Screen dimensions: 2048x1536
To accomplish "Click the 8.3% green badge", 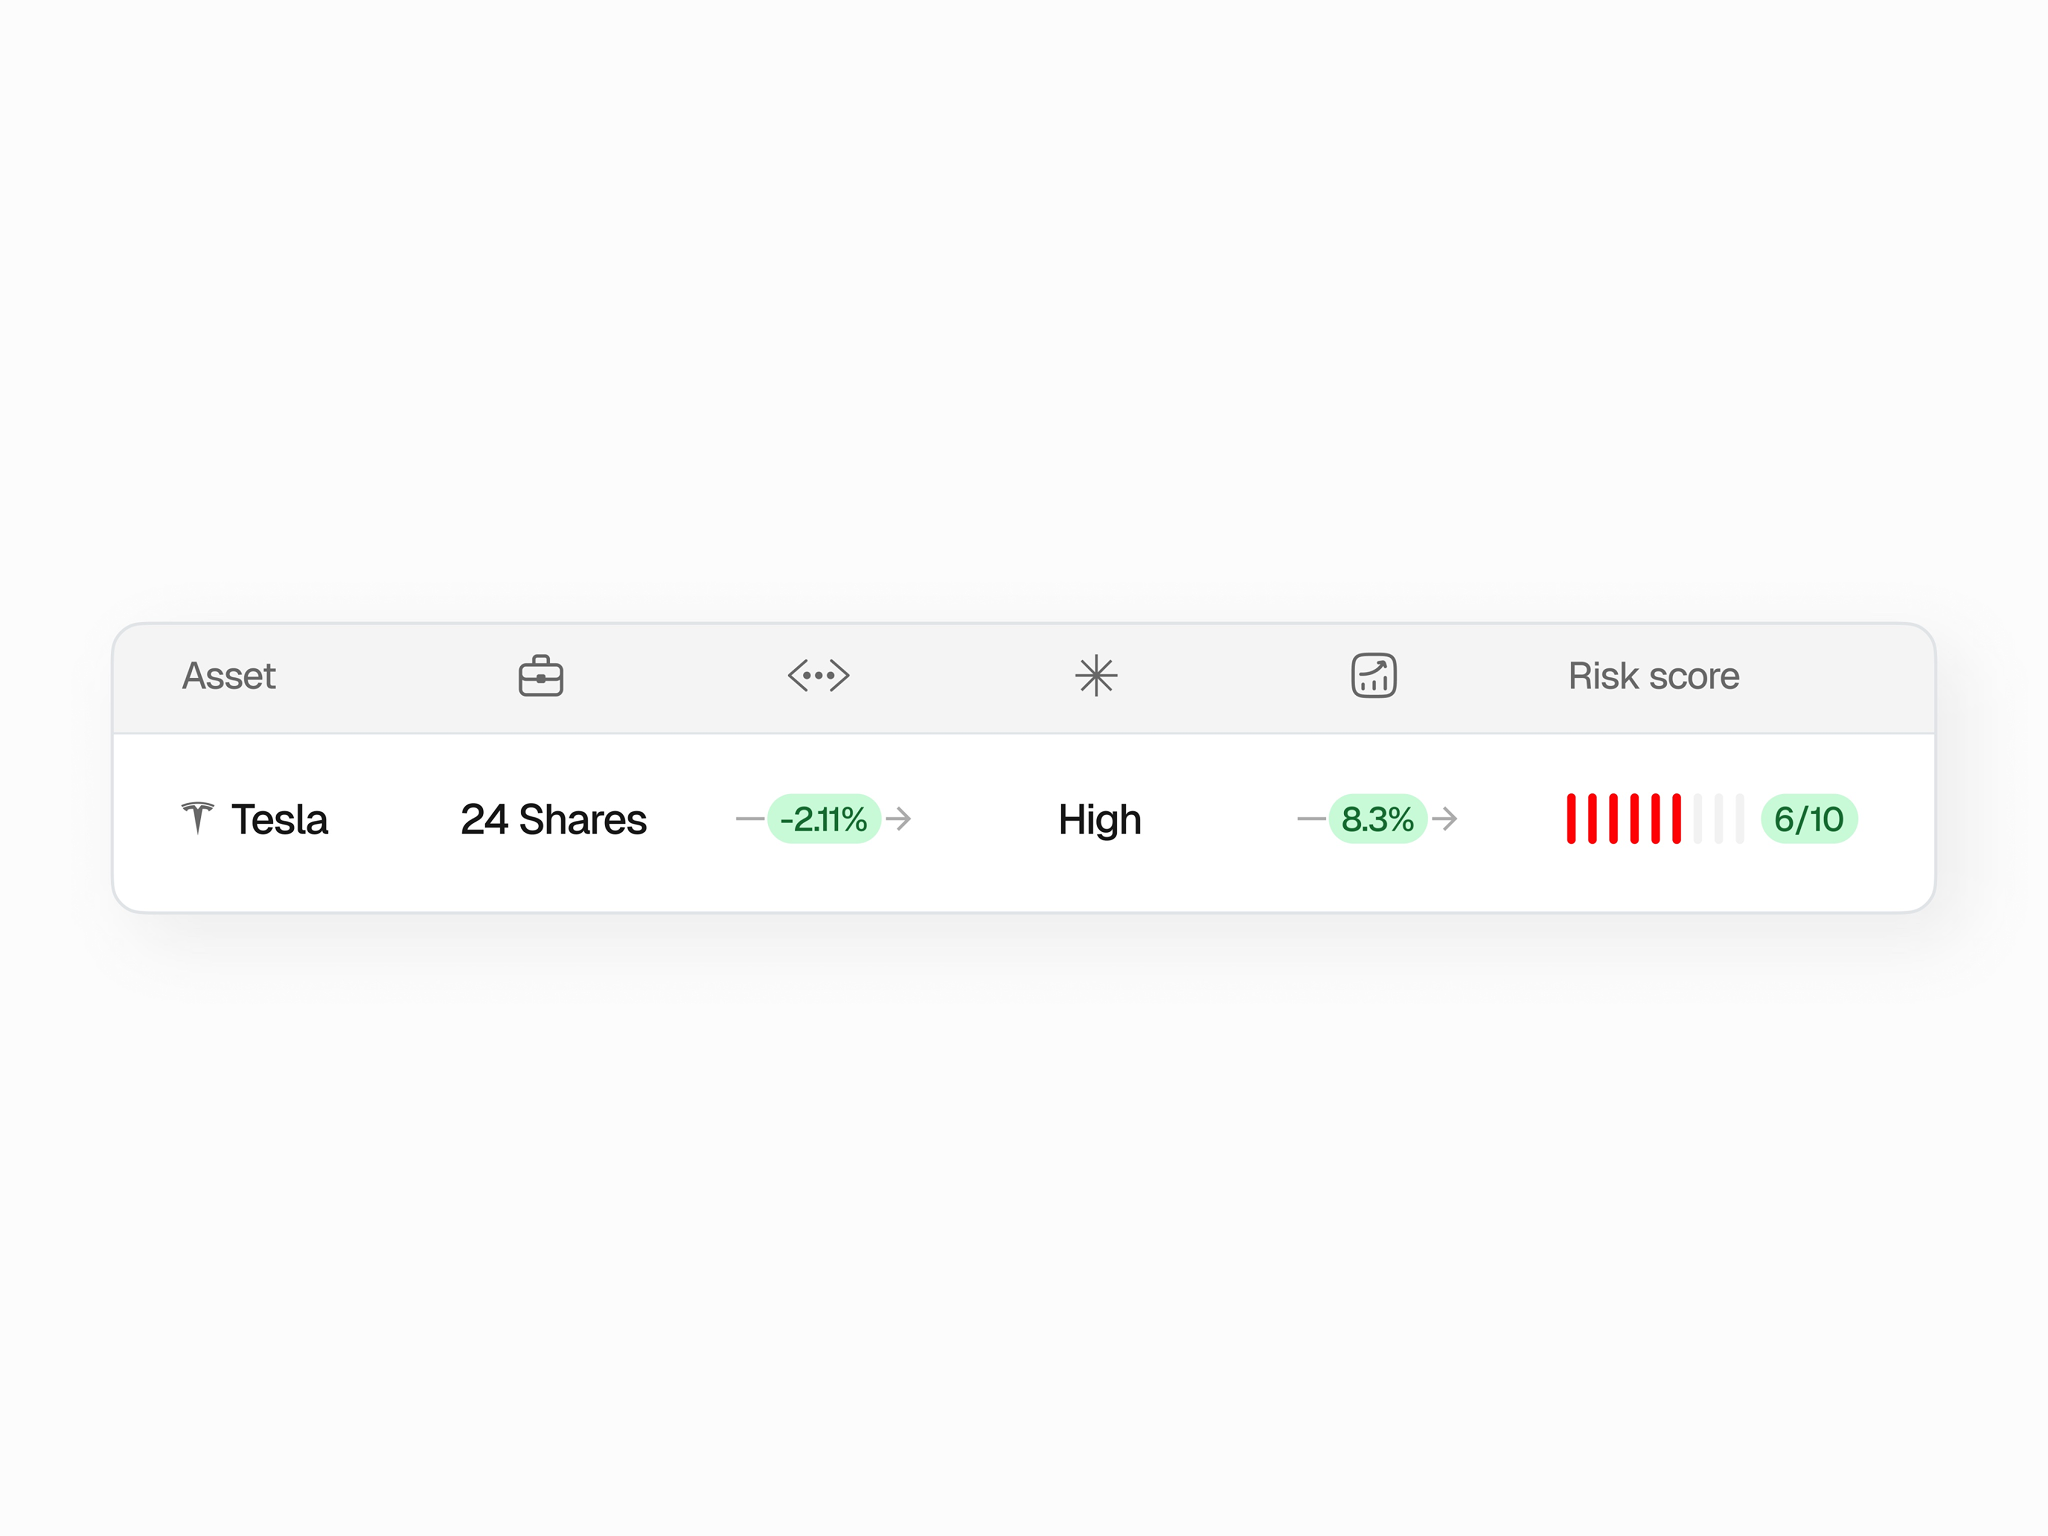I will [x=1377, y=819].
